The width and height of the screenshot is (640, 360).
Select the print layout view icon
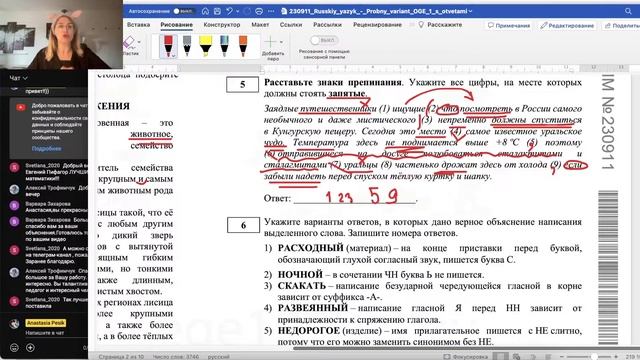point(500,356)
